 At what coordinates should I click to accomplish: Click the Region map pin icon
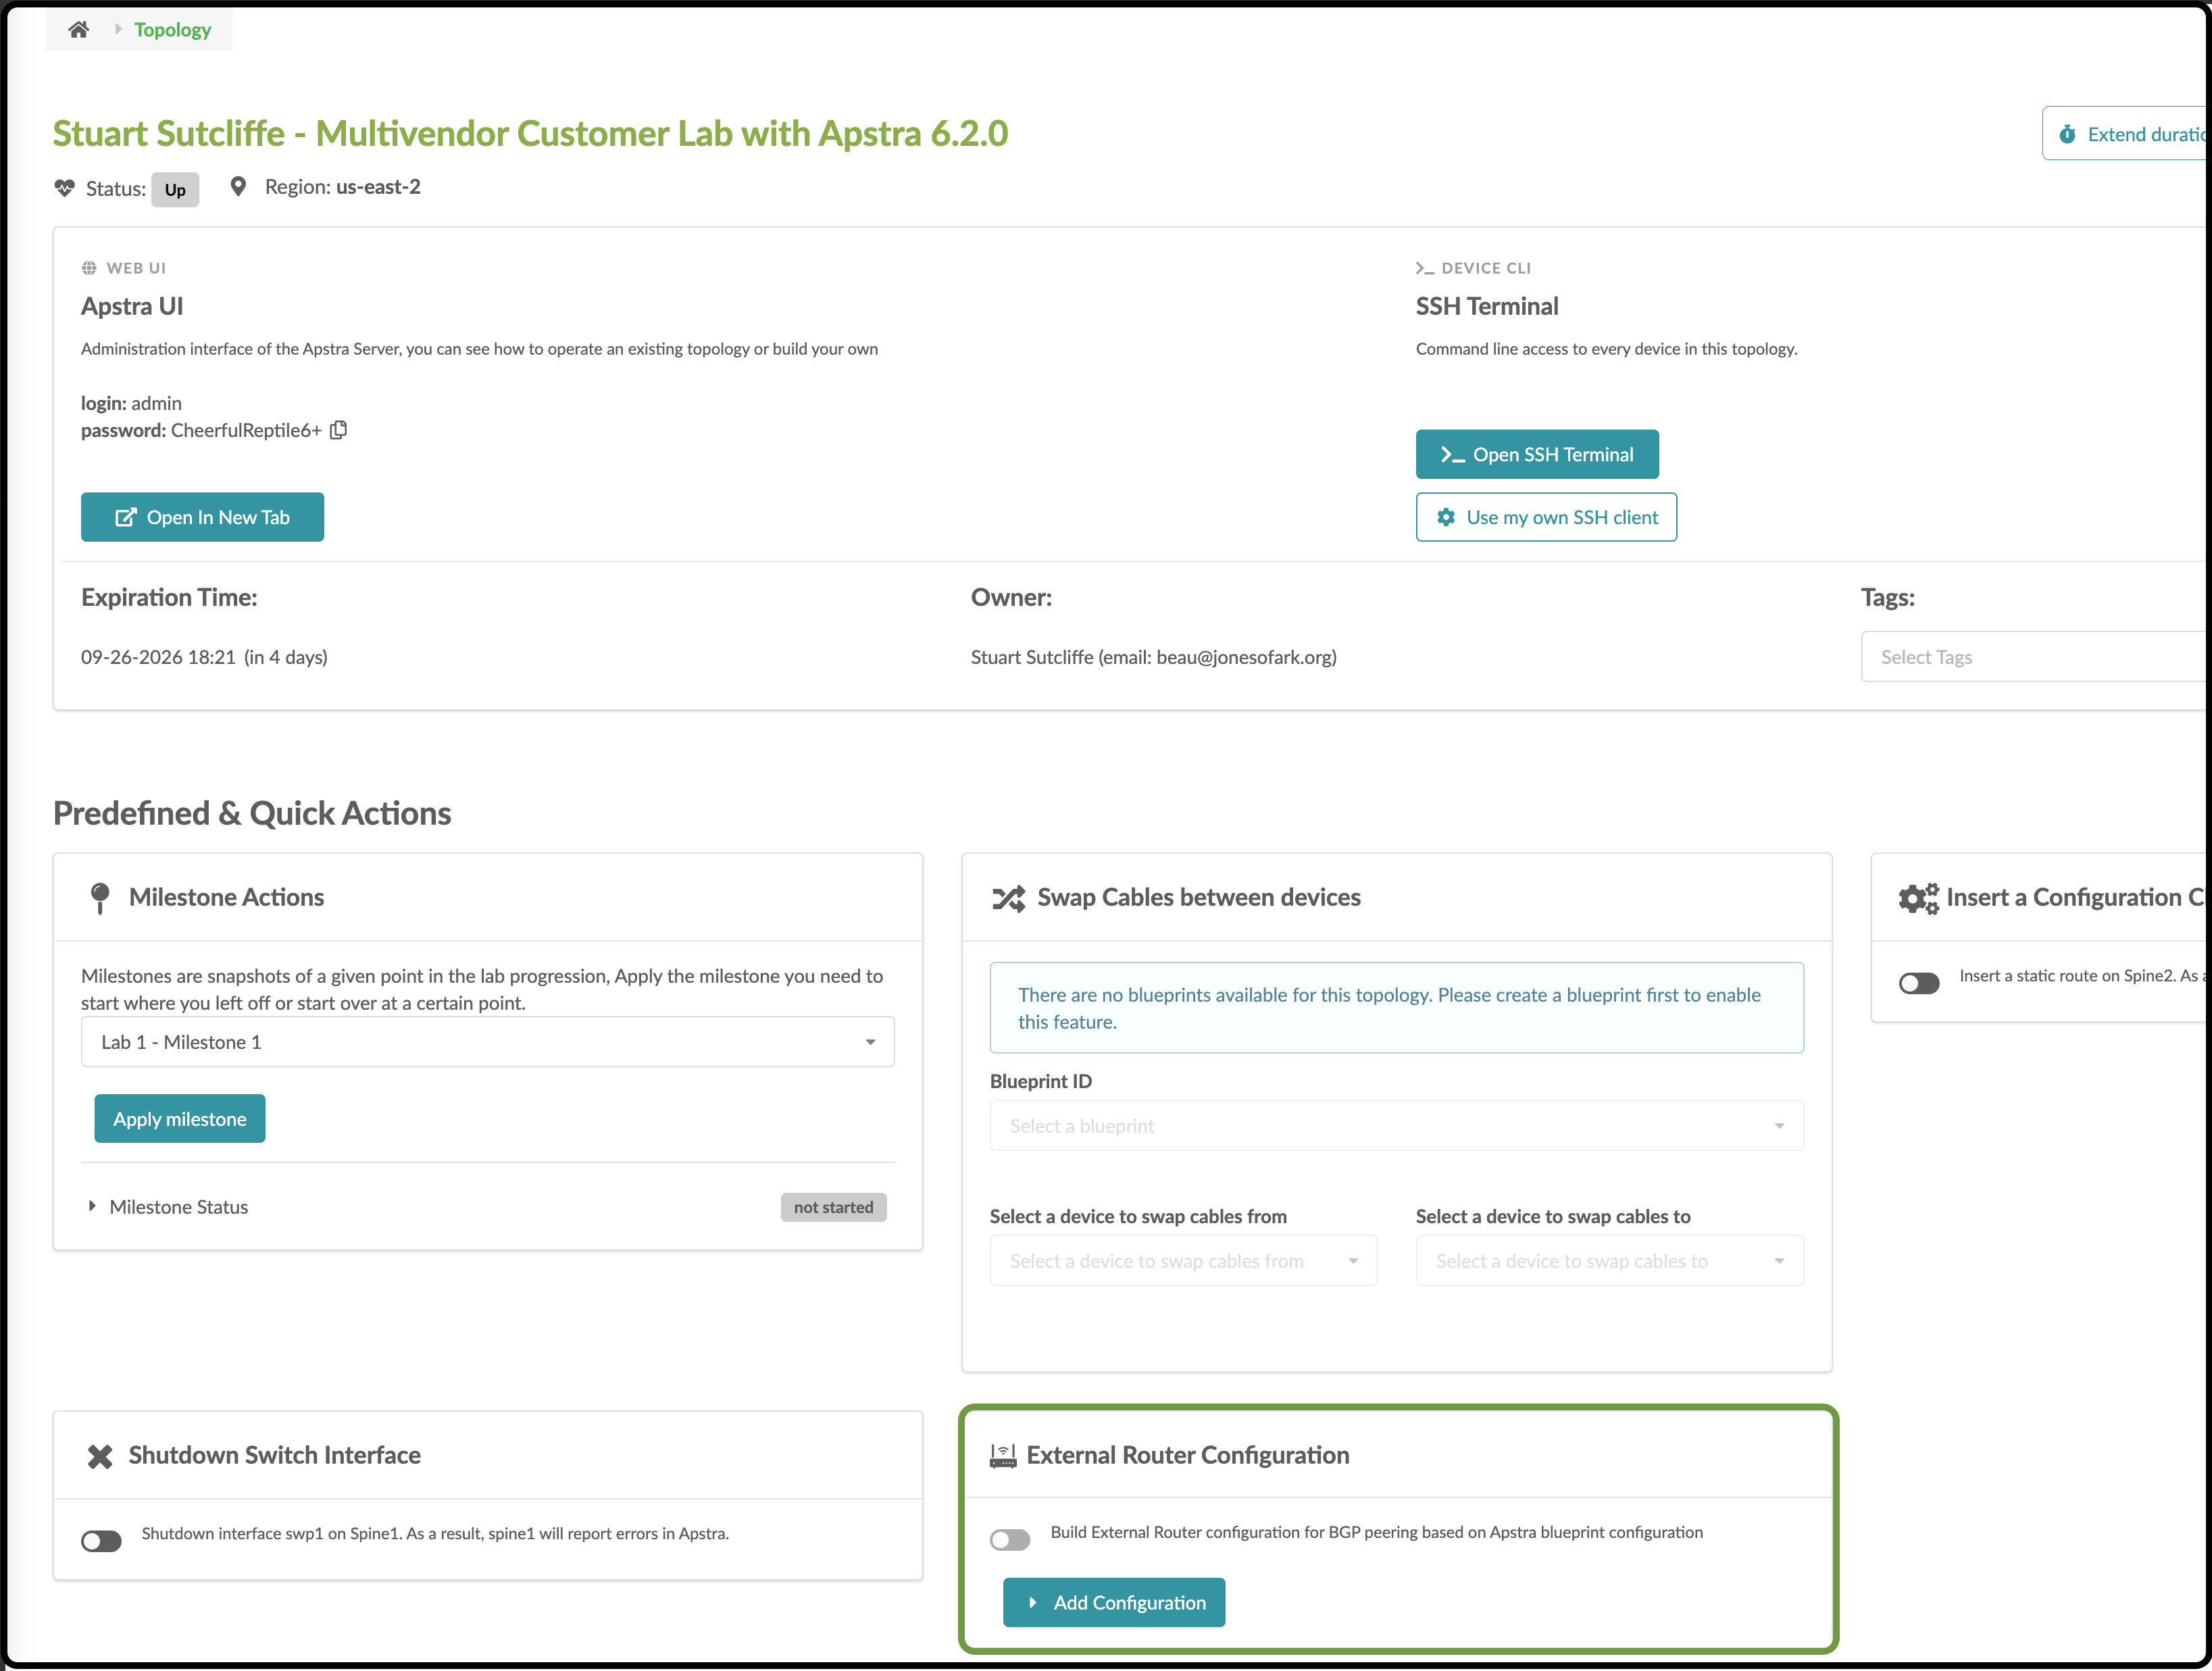coord(238,187)
